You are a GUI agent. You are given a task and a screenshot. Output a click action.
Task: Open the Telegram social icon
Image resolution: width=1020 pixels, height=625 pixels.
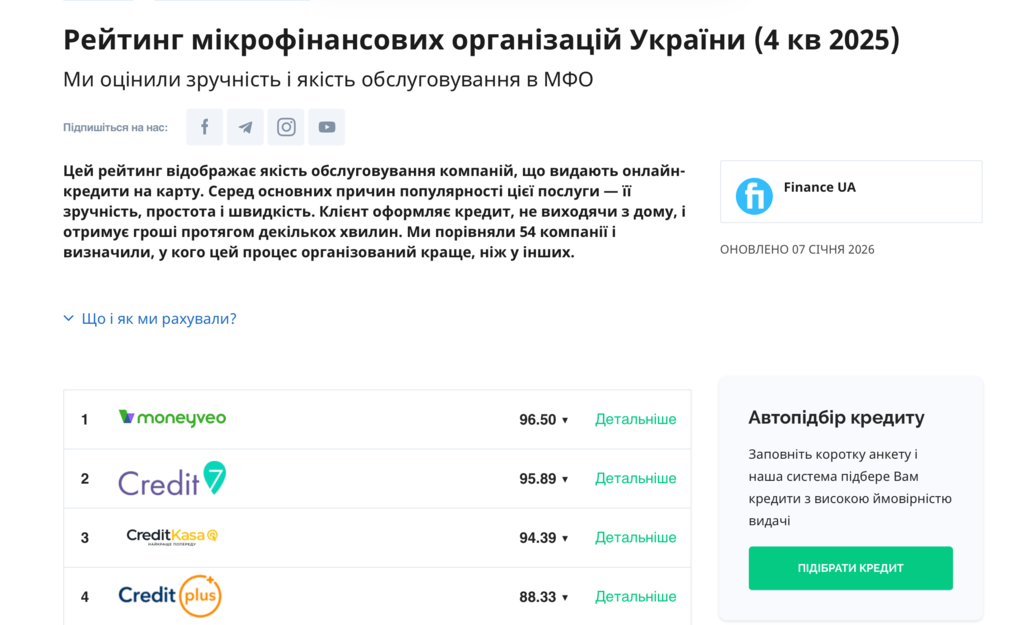tap(245, 127)
